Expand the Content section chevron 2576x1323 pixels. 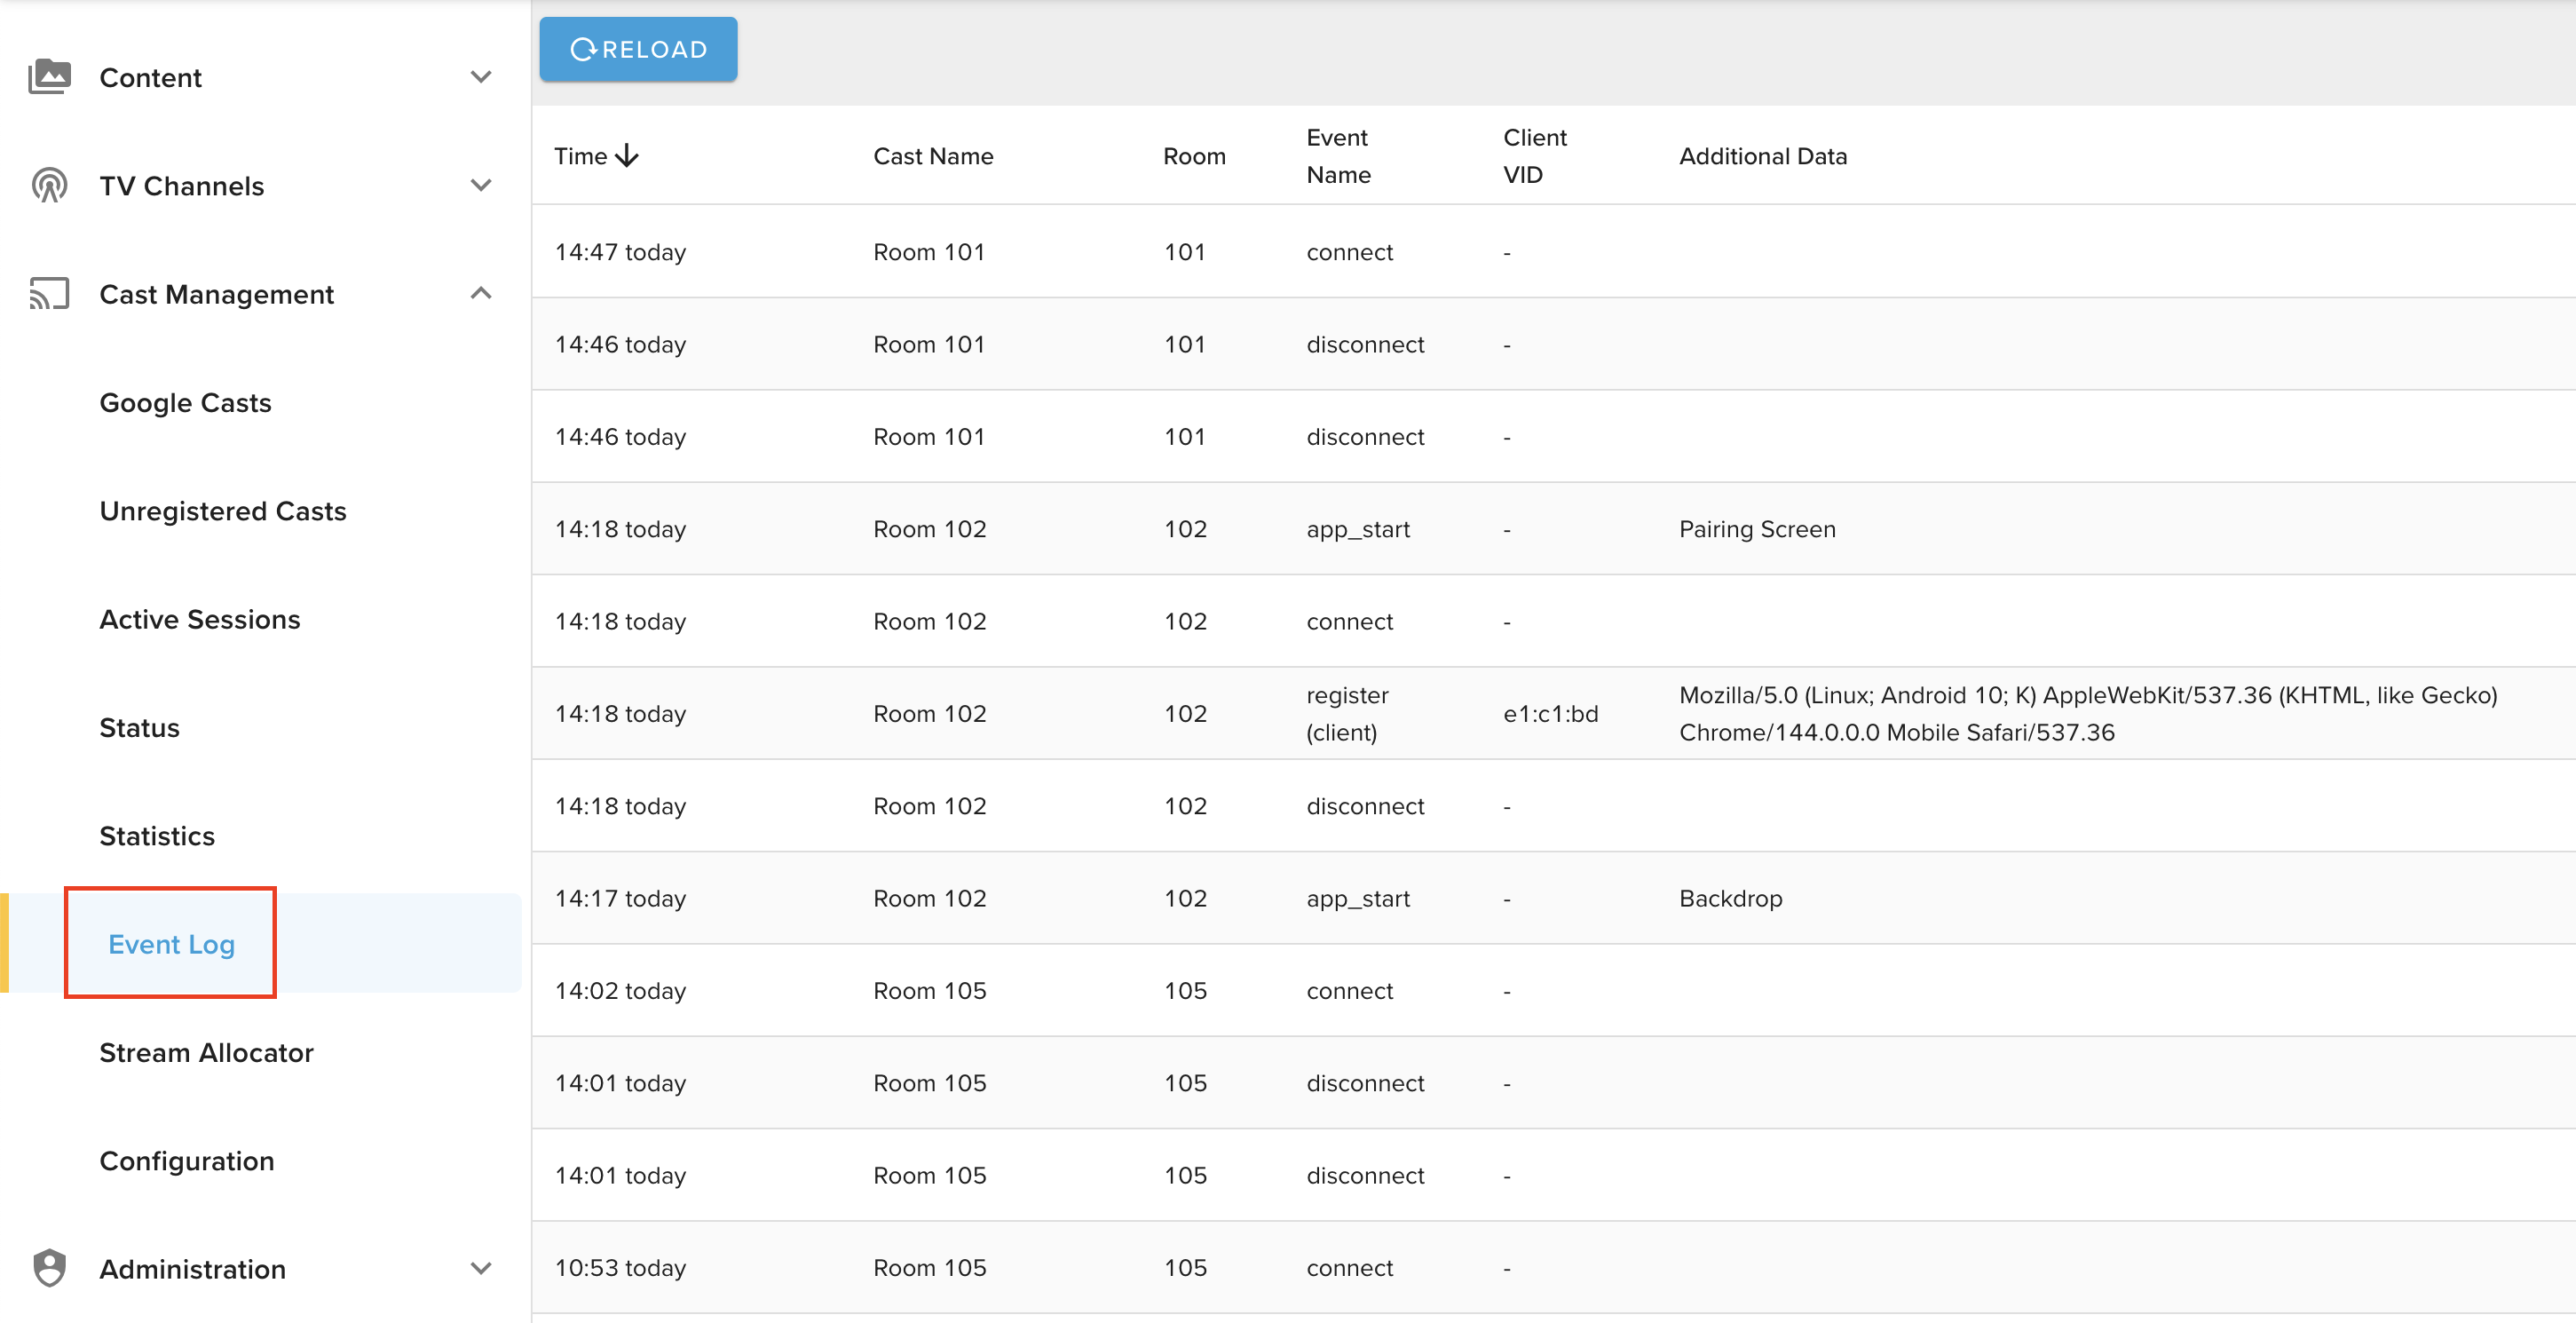[481, 77]
